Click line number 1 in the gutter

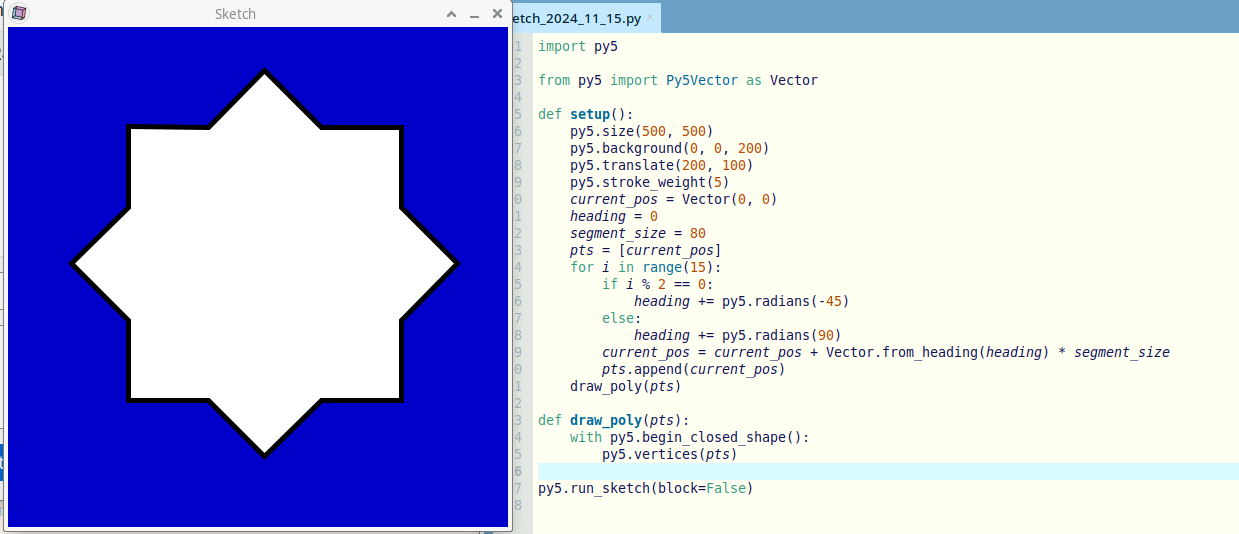click(x=518, y=46)
